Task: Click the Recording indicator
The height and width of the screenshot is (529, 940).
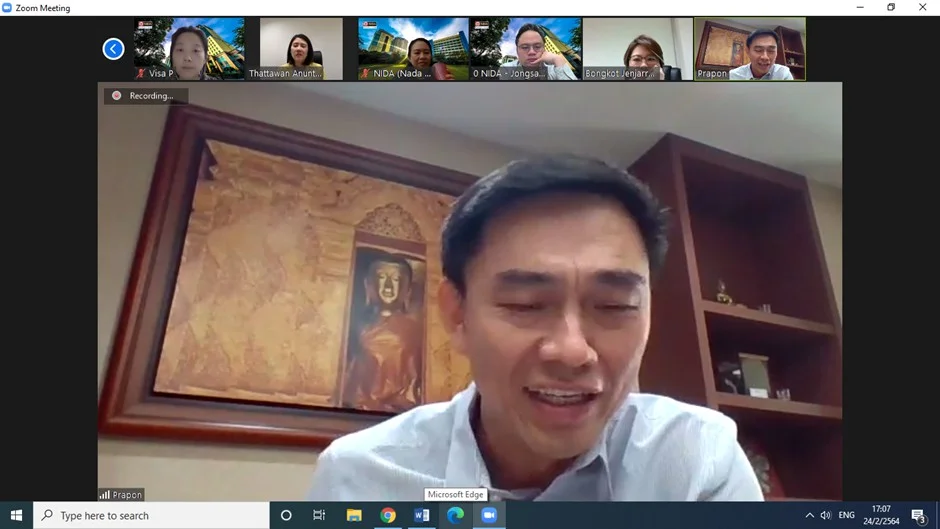Action: pos(146,96)
